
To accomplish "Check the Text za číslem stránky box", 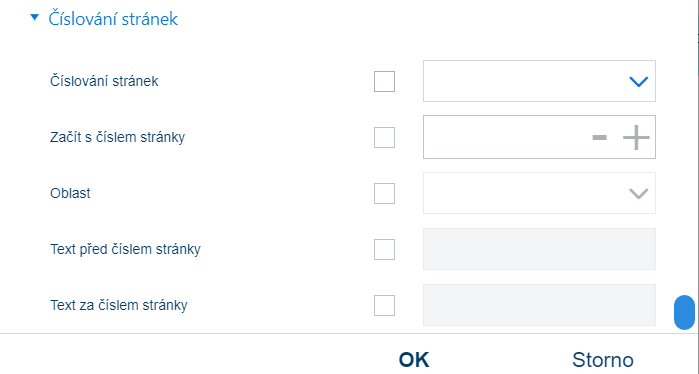I will coord(384,305).
